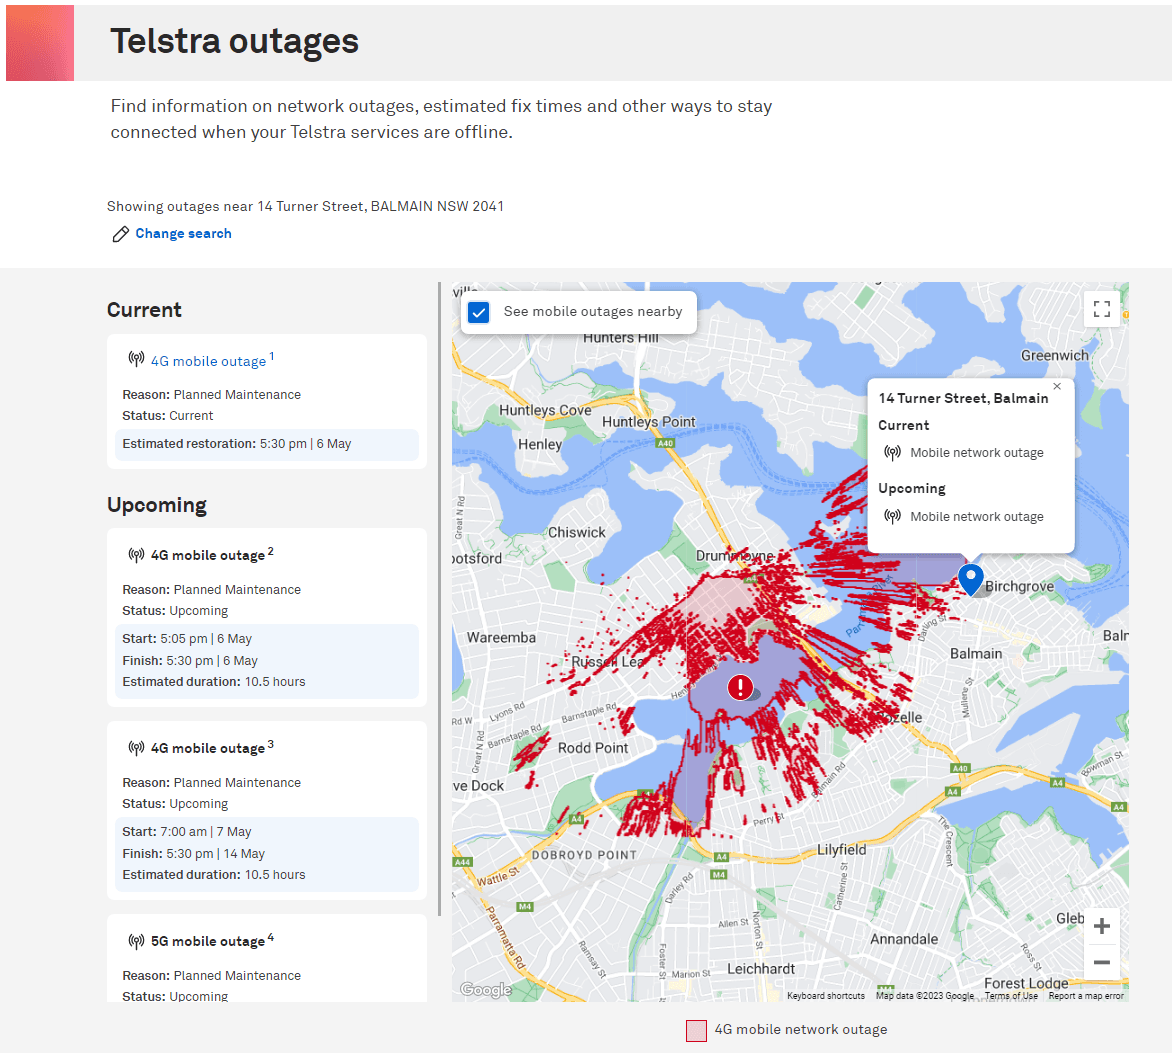Open the current 4G mobile outage link
This screenshot has height=1053, width=1172.
coord(209,361)
